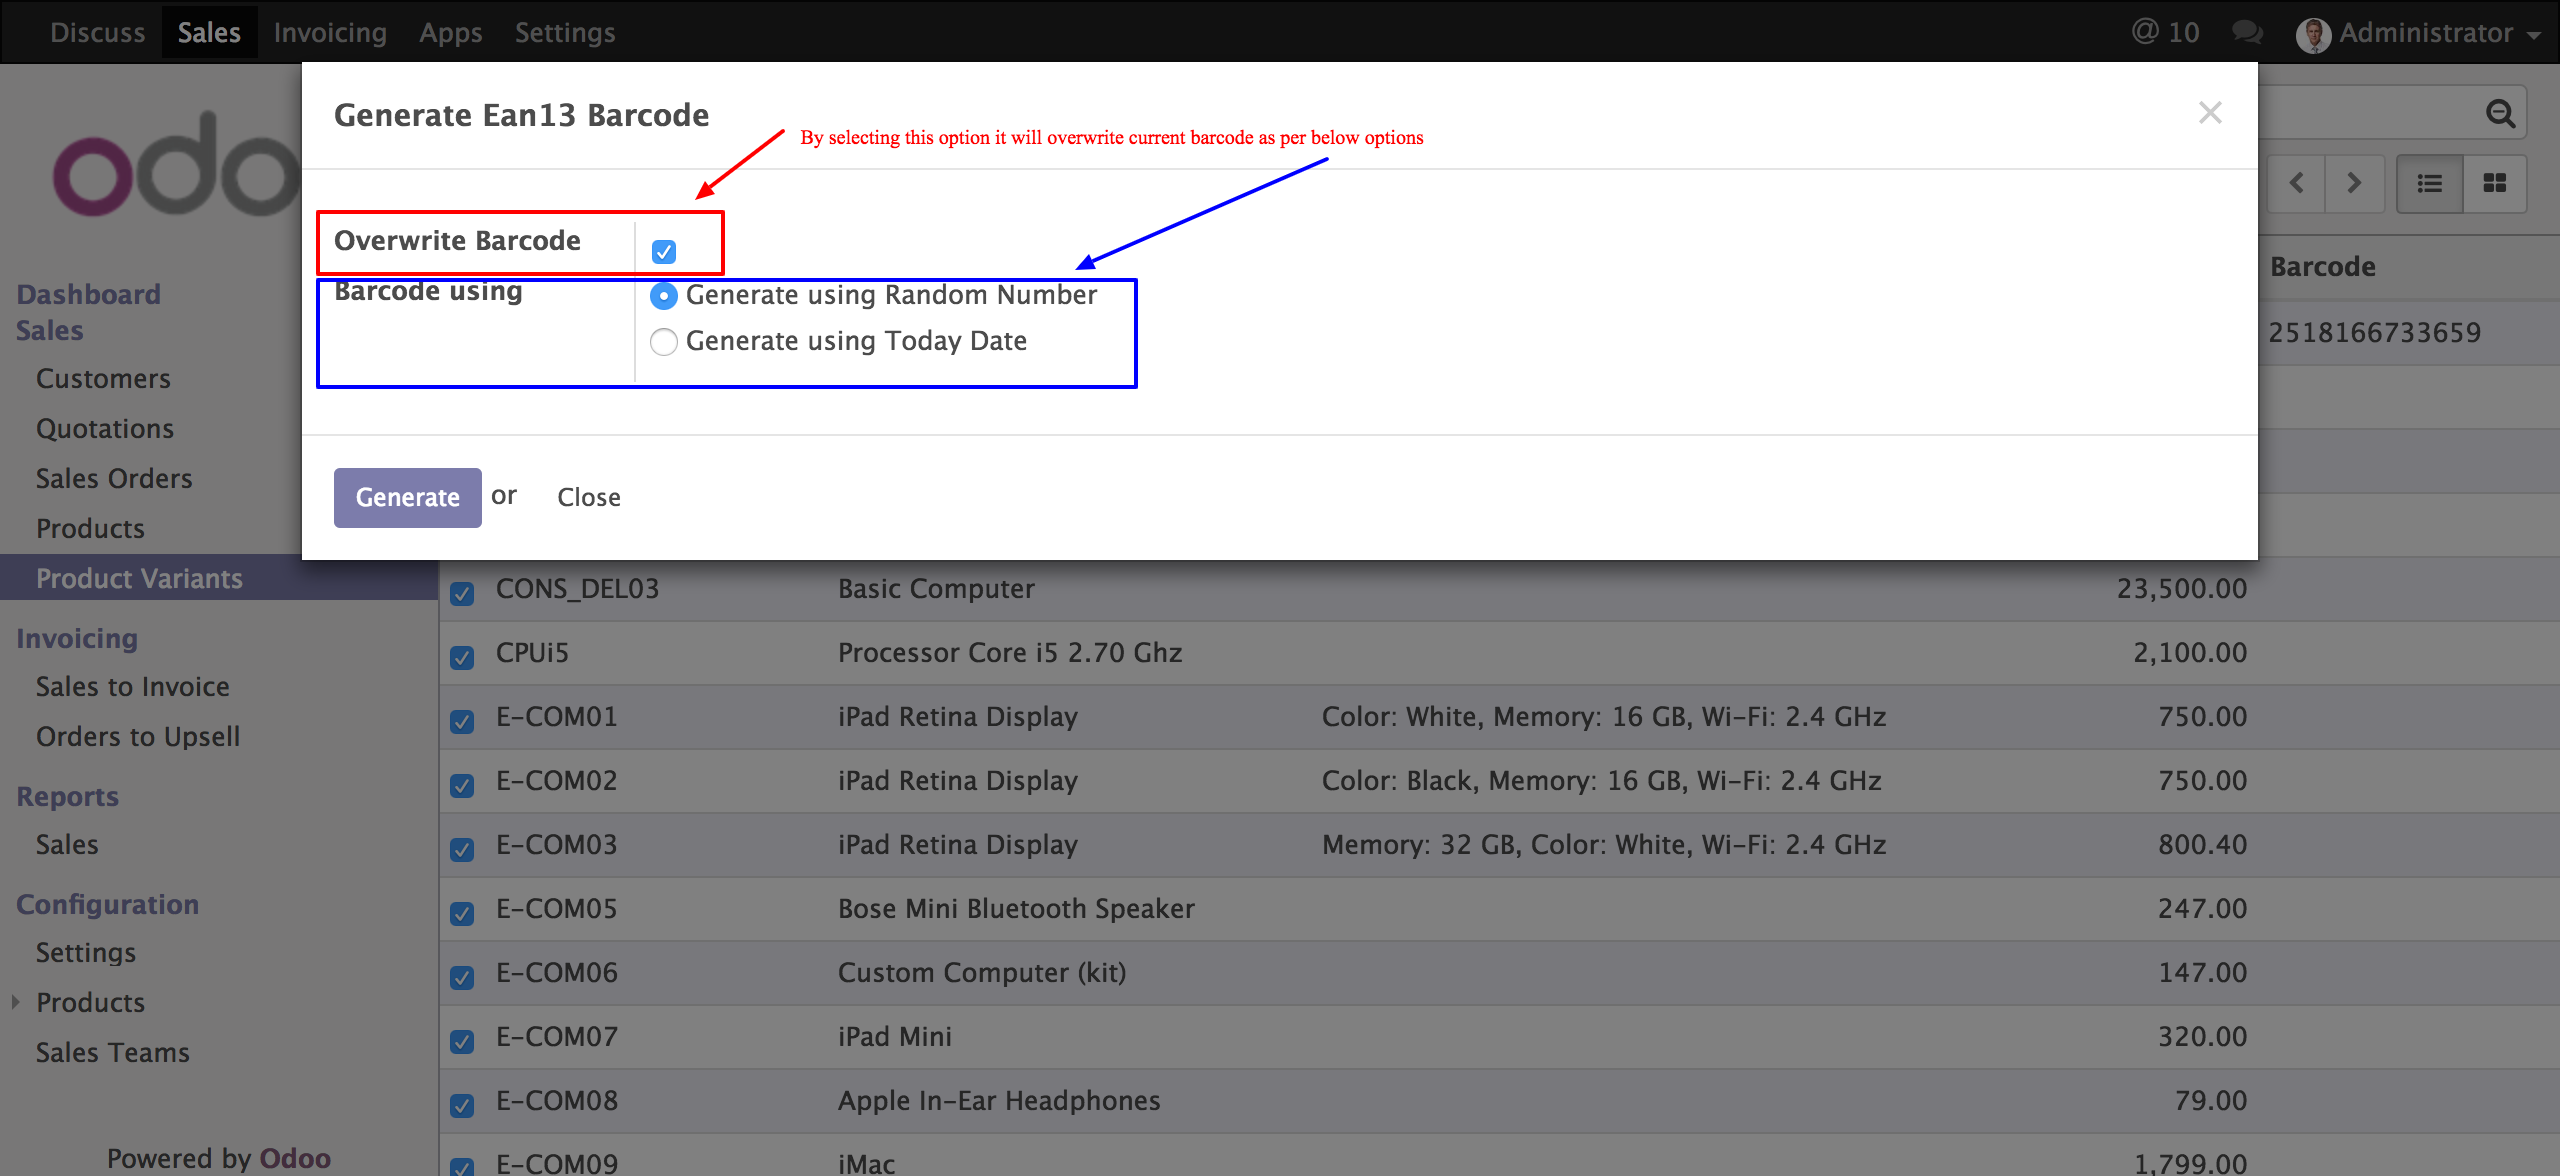Screen dimensions: 2560x1176
Task: Open the Invoicing top menu
Action: tap(330, 32)
